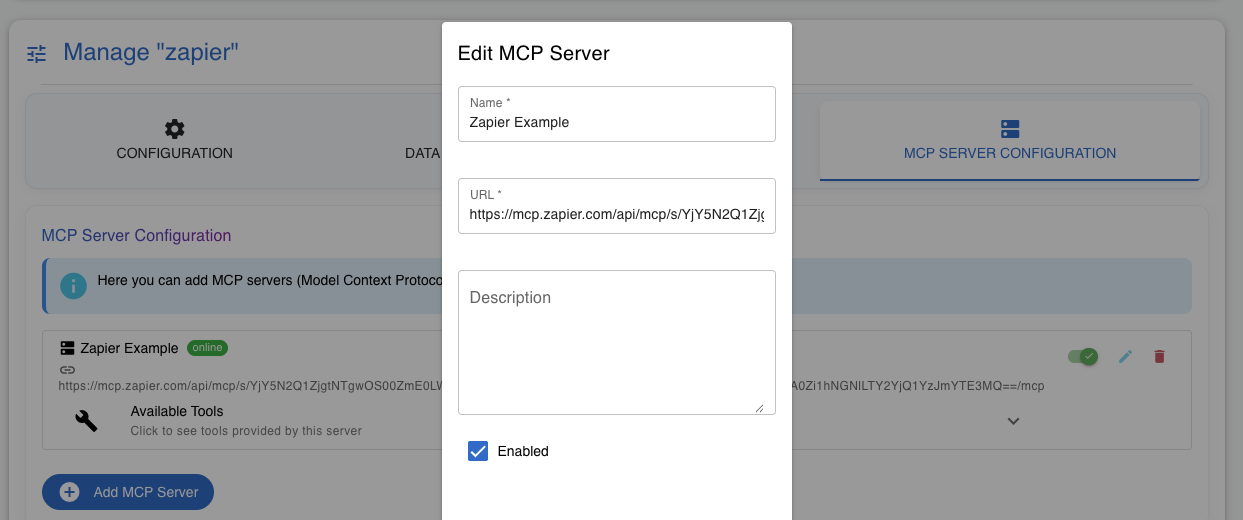Click the Description box resize handle
This screenshot has height=520, width=1243.
pyautogui.click(x=759, y=407)
